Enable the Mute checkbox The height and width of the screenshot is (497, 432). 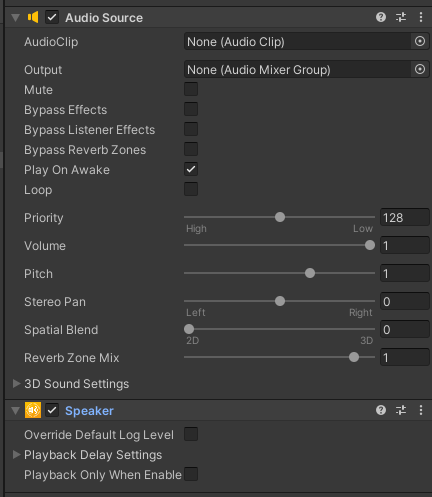click(x=191, y=89)
